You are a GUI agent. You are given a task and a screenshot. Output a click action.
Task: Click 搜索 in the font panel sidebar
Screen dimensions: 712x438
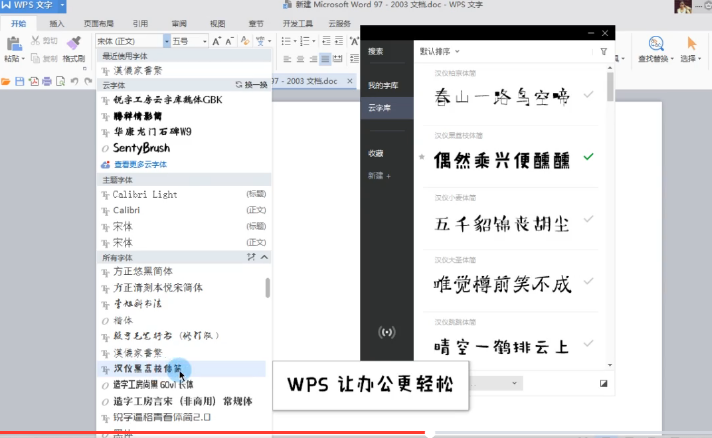(376, 51)
